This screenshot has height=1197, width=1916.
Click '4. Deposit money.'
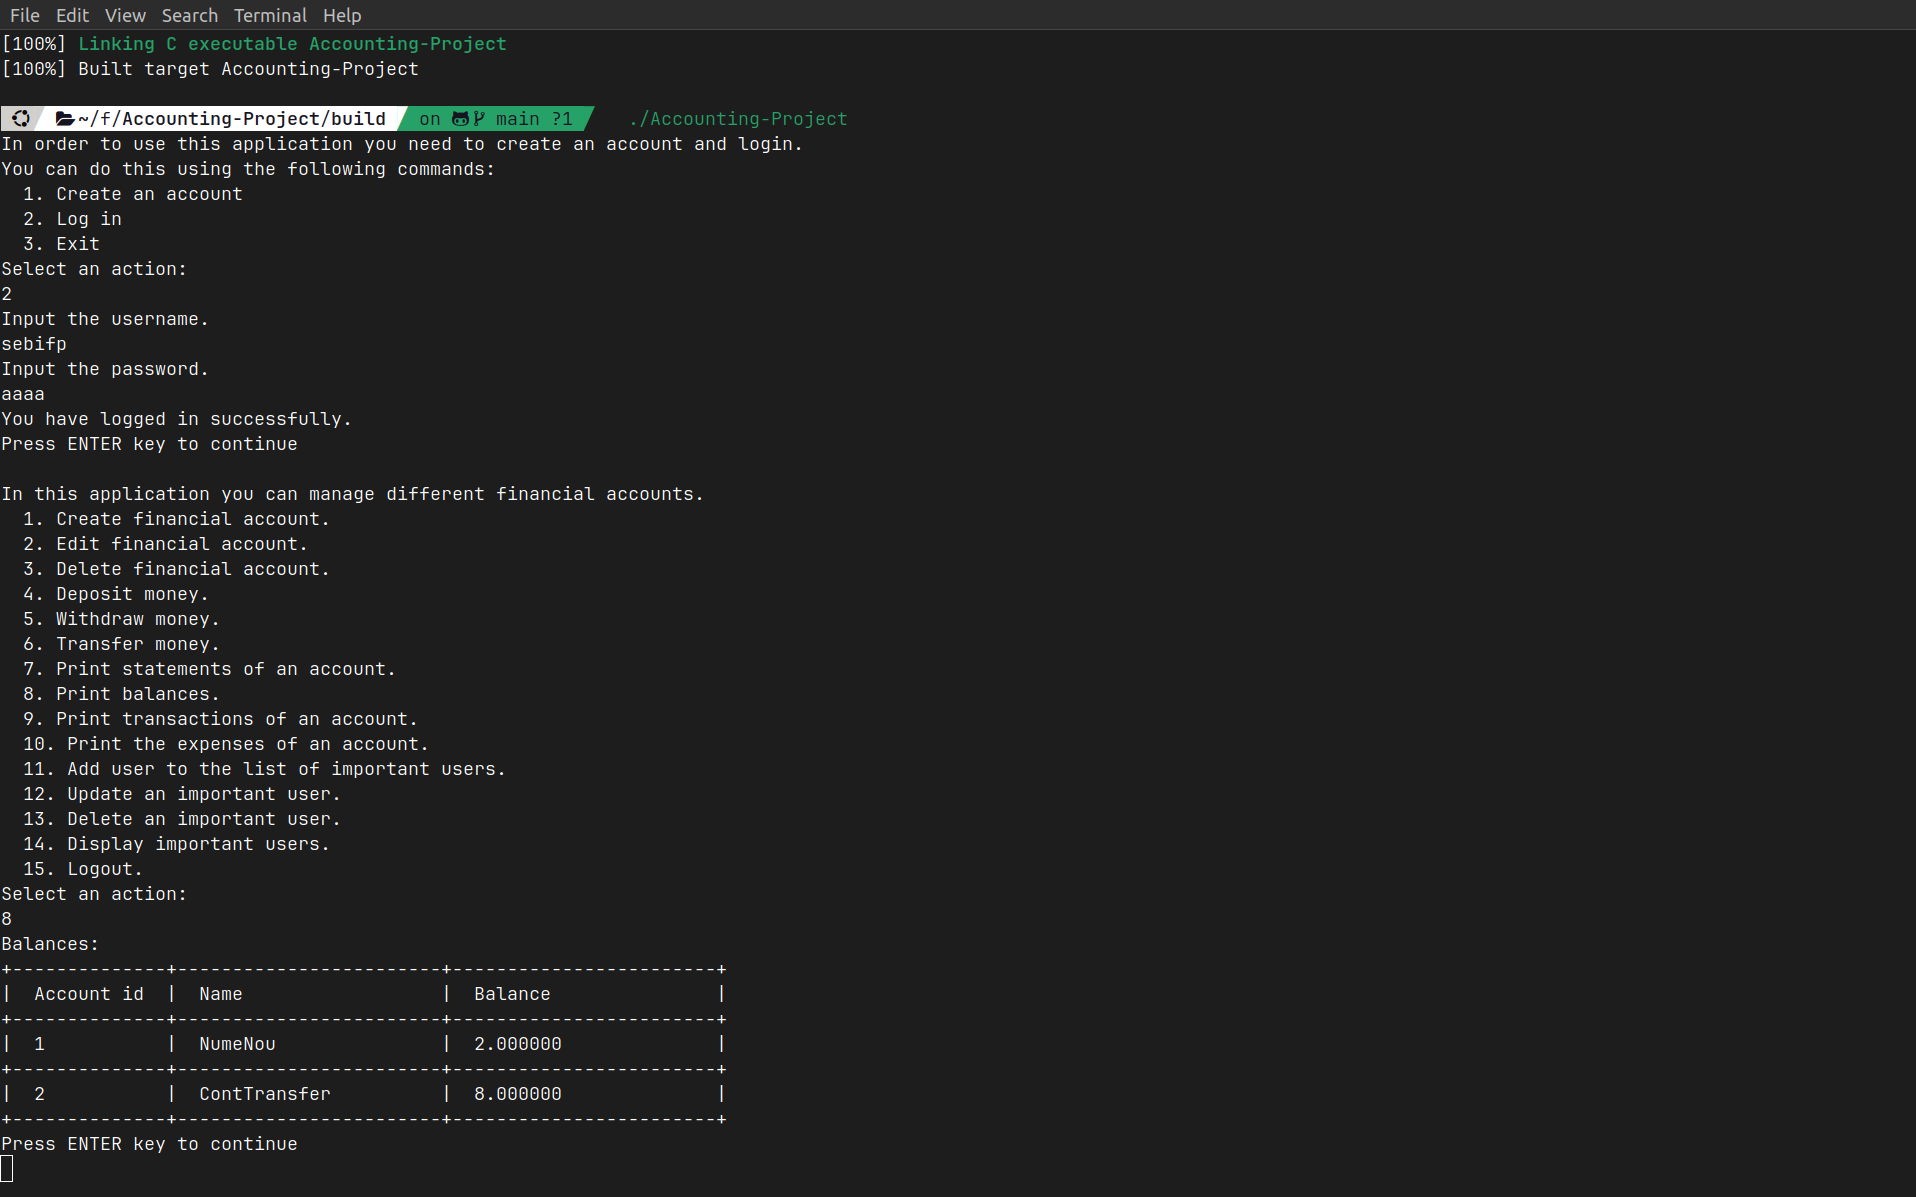tap(116, 594)
